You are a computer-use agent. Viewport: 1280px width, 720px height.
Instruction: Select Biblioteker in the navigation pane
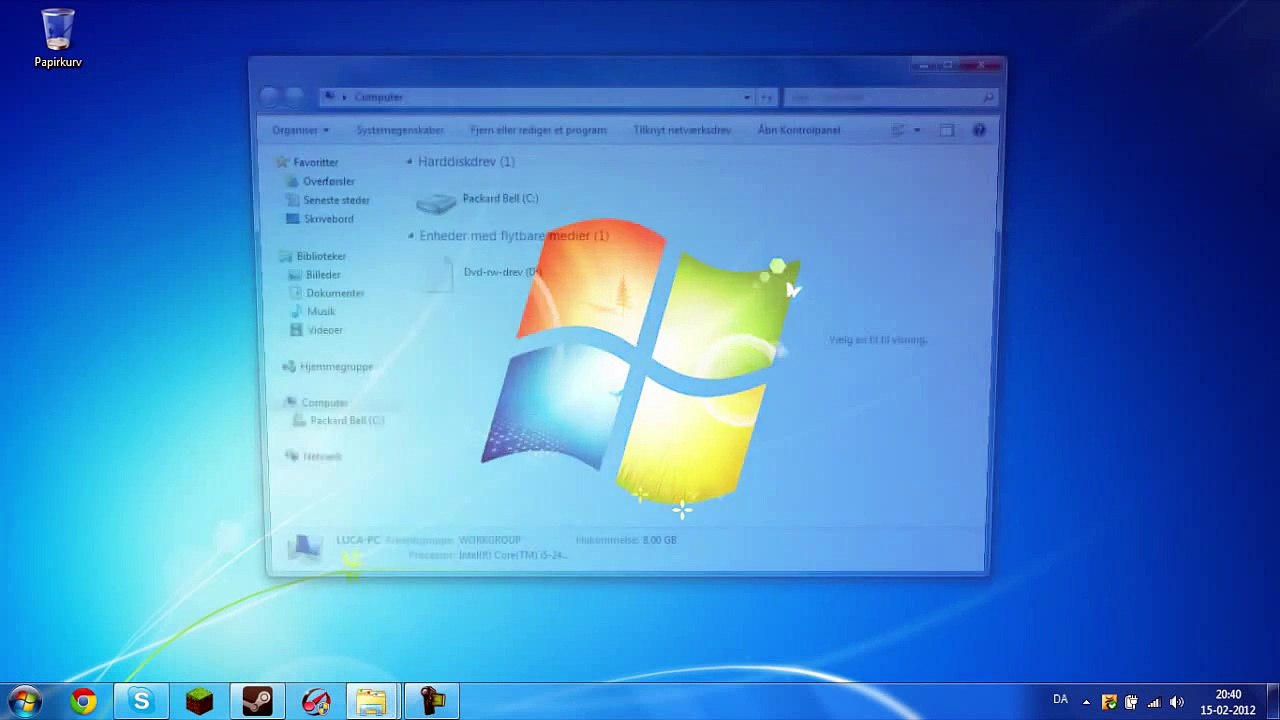[x=321, y=256]
